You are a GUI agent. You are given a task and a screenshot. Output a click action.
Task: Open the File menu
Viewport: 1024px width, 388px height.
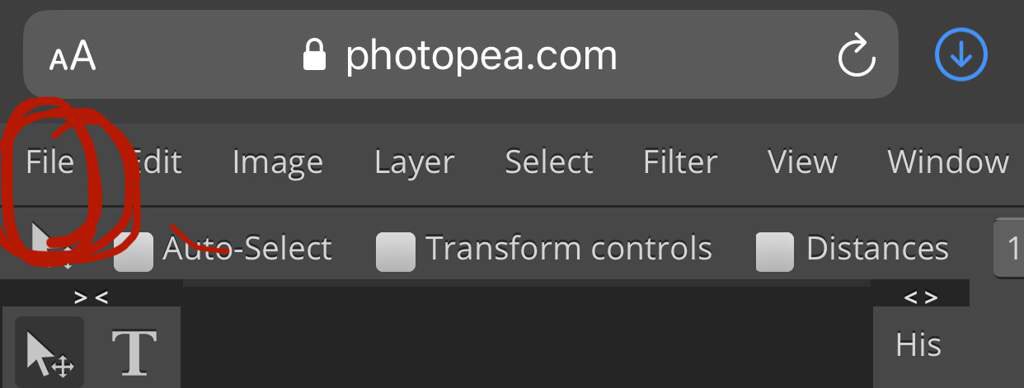[50, 162]
